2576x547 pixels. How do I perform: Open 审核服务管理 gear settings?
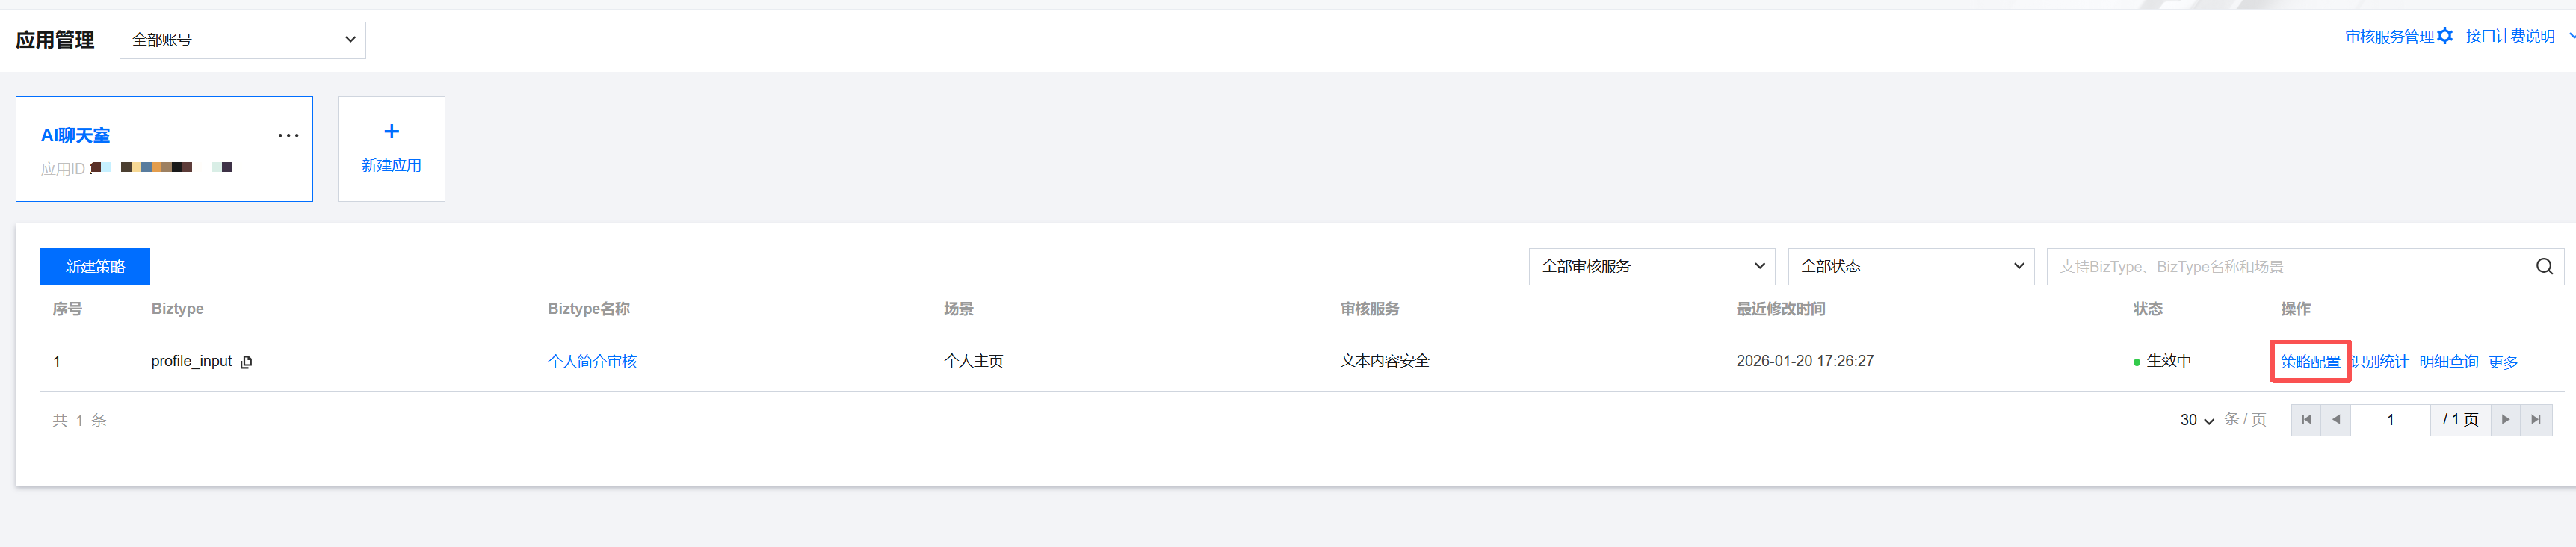tap(2444, 37)
